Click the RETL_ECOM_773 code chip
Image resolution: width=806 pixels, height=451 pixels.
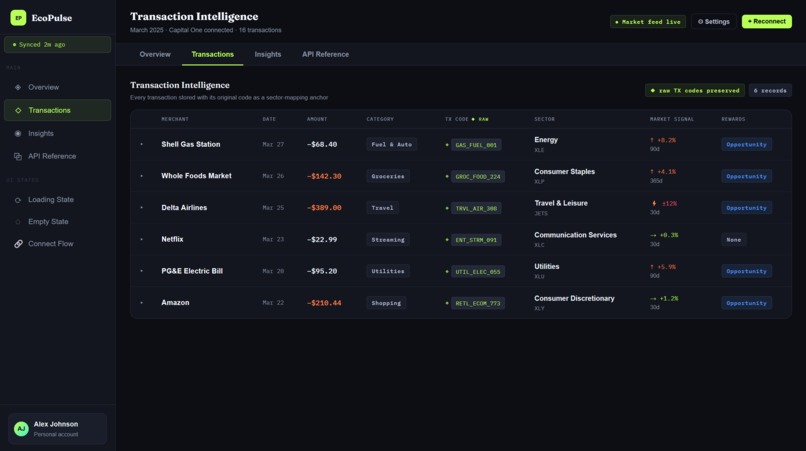(478, 303)
